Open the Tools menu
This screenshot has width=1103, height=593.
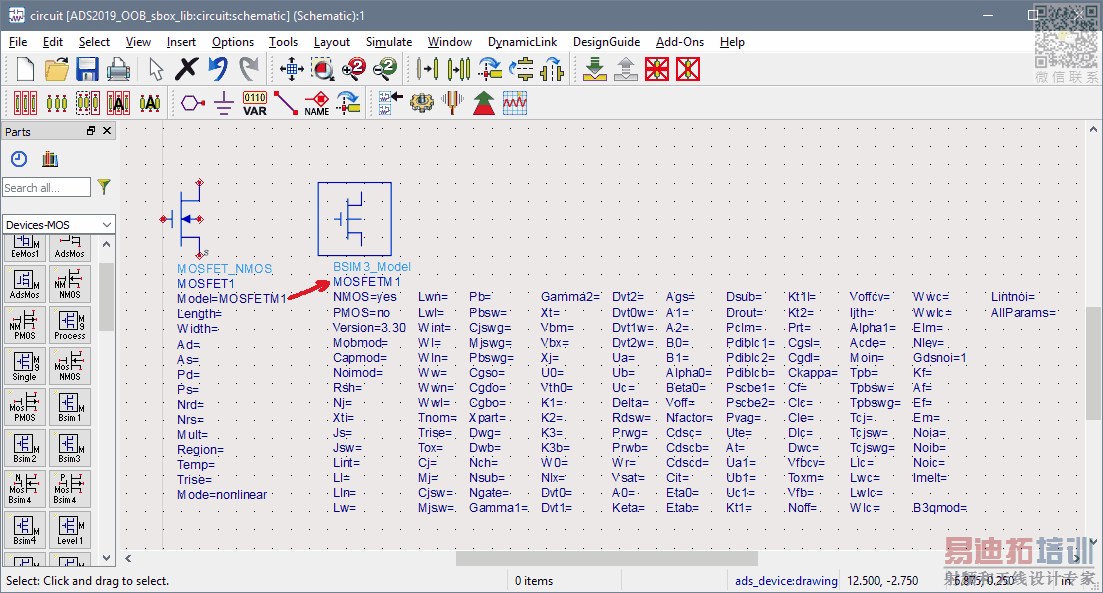pos(283,42)
